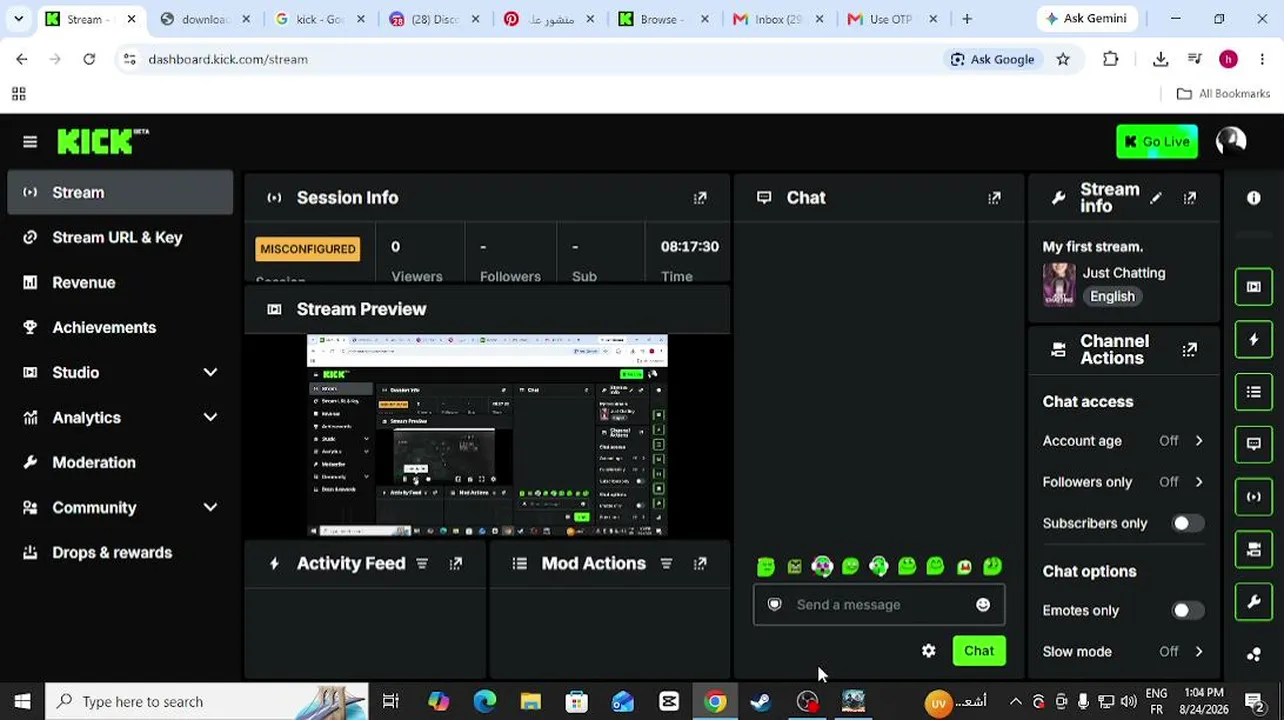Pop out the Activity Feed panel

(x=456, y=564)
